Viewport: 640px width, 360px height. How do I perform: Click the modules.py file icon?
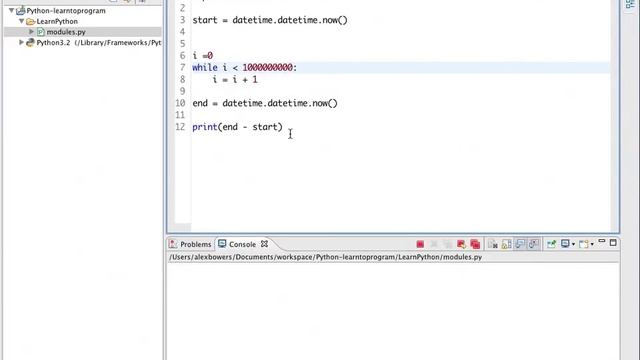click(40, 32)
